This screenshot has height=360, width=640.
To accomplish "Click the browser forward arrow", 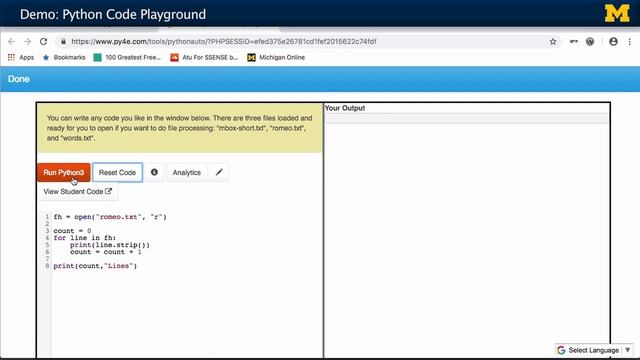I will point(27,42).
